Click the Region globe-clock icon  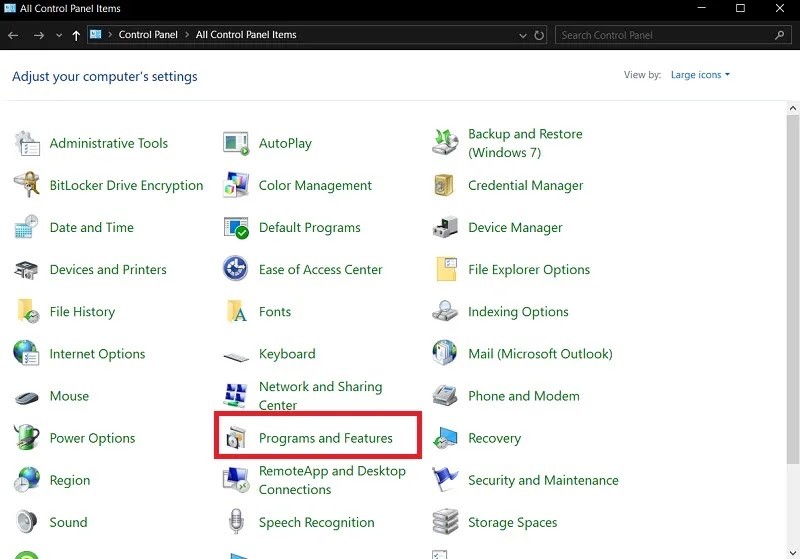pos(27,480)
